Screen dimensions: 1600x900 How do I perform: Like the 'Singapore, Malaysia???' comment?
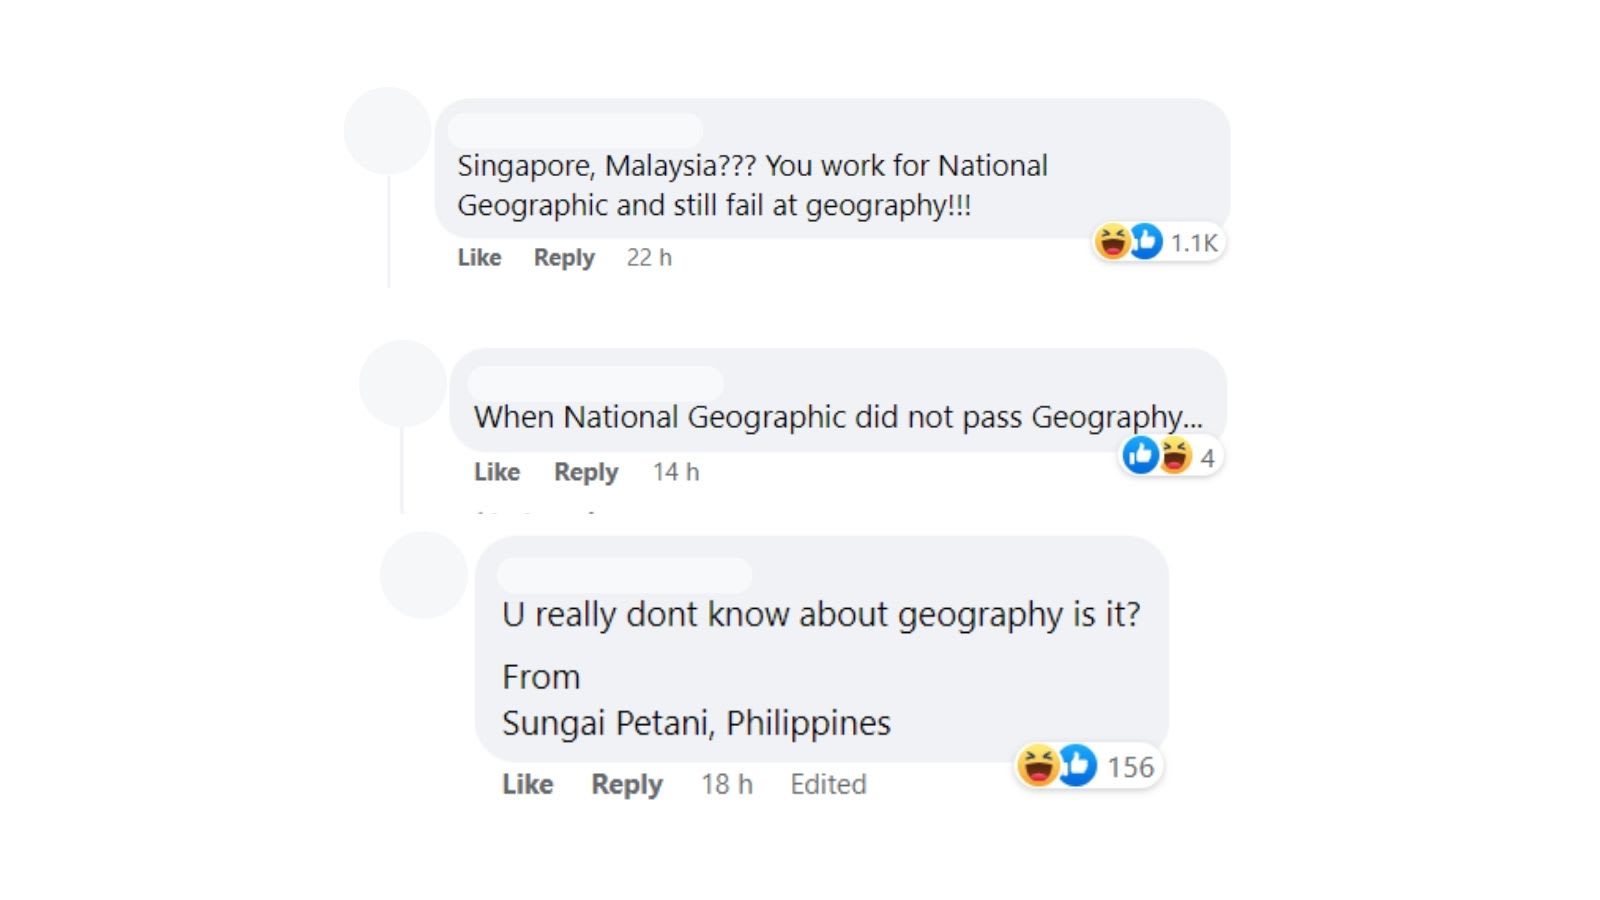(x=480, y=258)
